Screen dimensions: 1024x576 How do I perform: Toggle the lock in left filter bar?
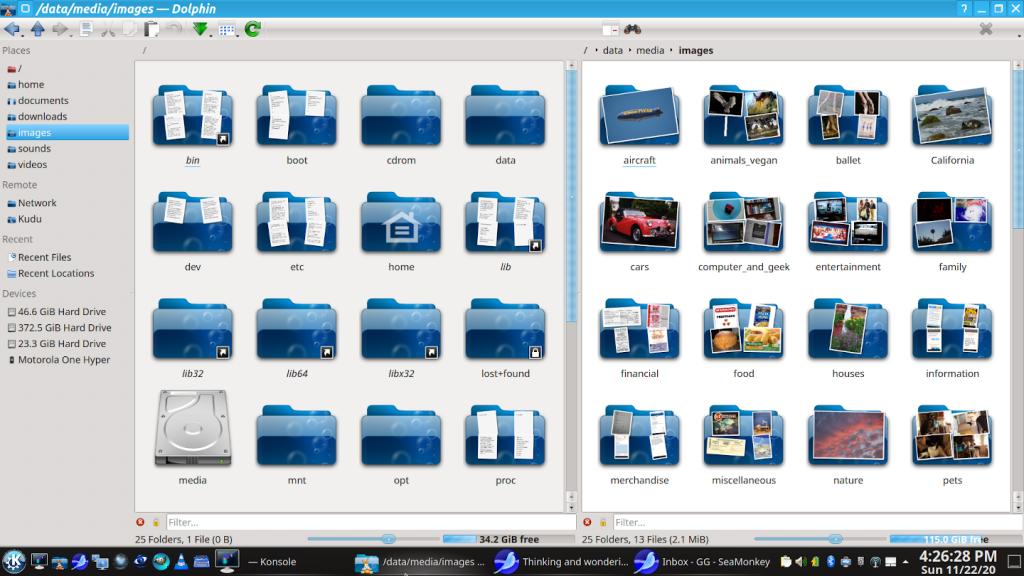[x=156, y=522]
